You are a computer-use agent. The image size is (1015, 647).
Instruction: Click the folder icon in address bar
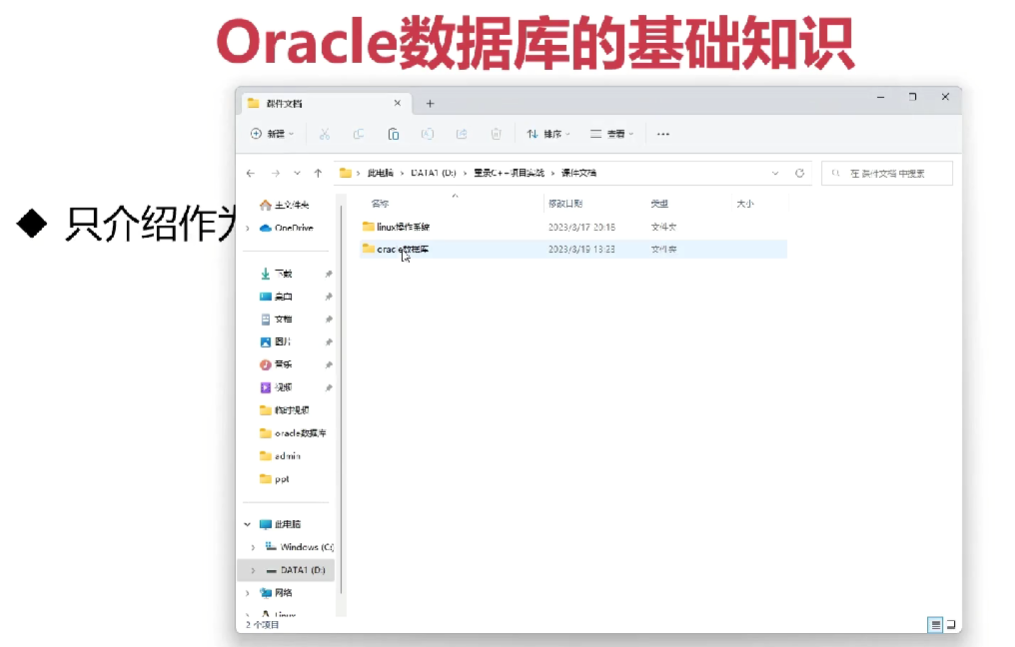click(346, 173)
